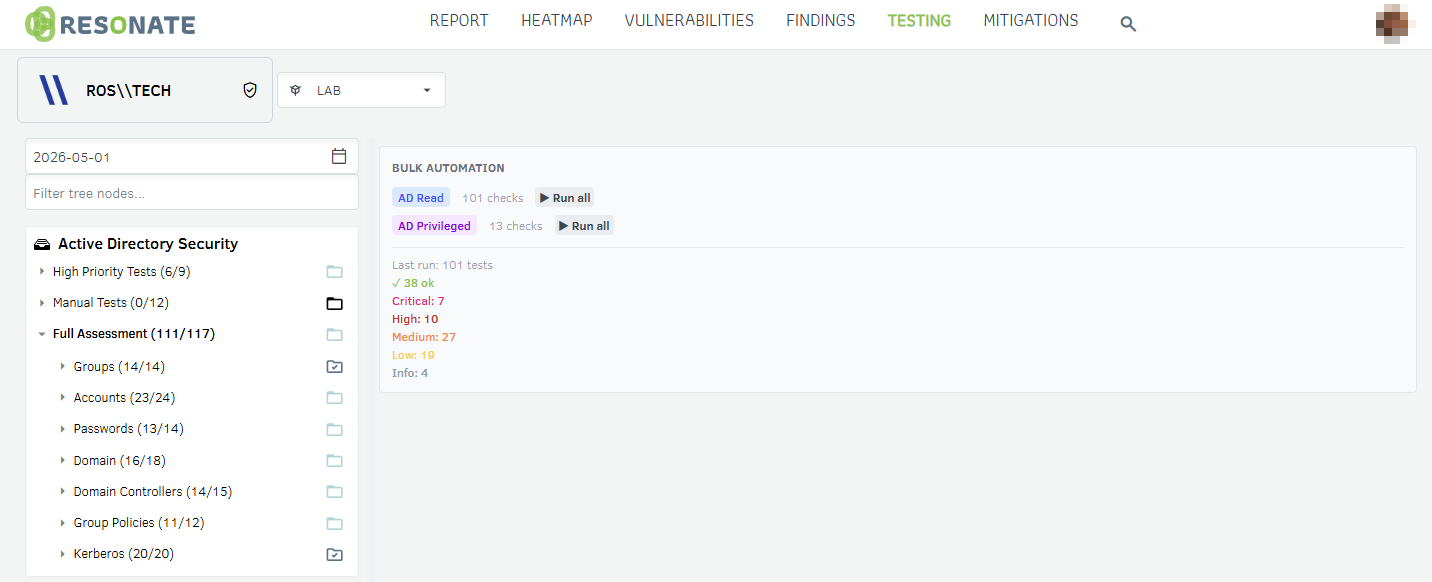Image resolution: width=1432 pixels, height=582 pixels.
Task: Click the 'Low: 19' result
Action: click(413, 355)
